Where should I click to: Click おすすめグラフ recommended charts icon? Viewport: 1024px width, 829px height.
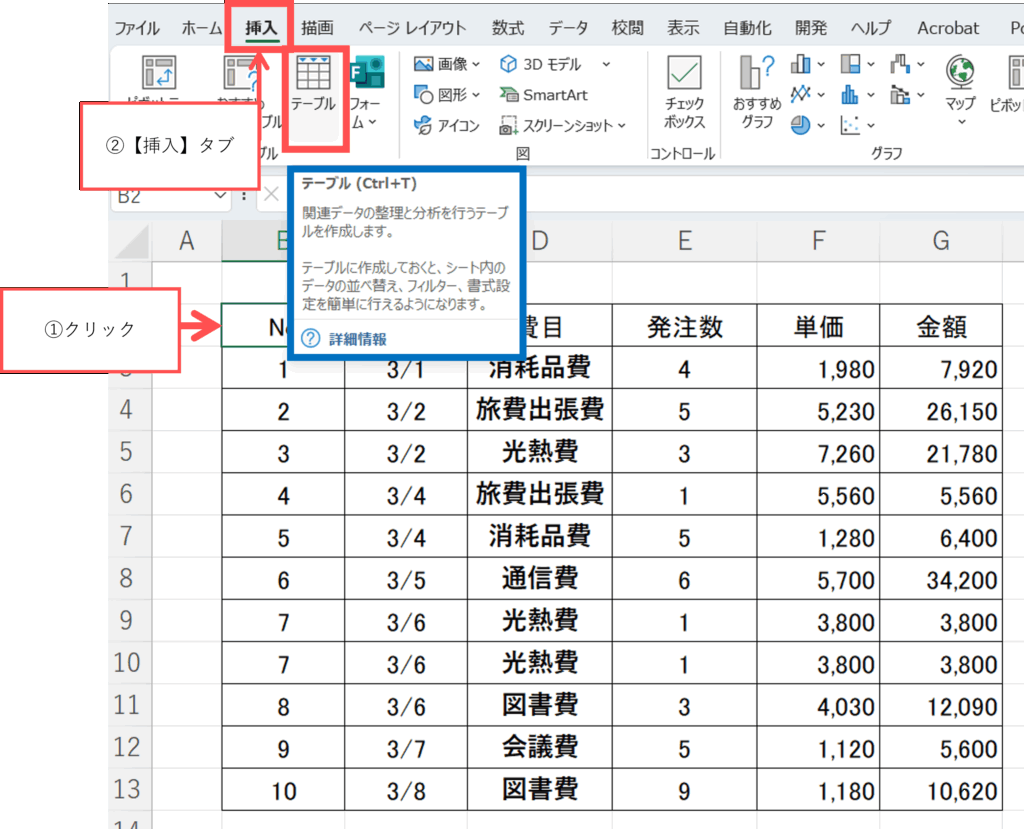757,90
